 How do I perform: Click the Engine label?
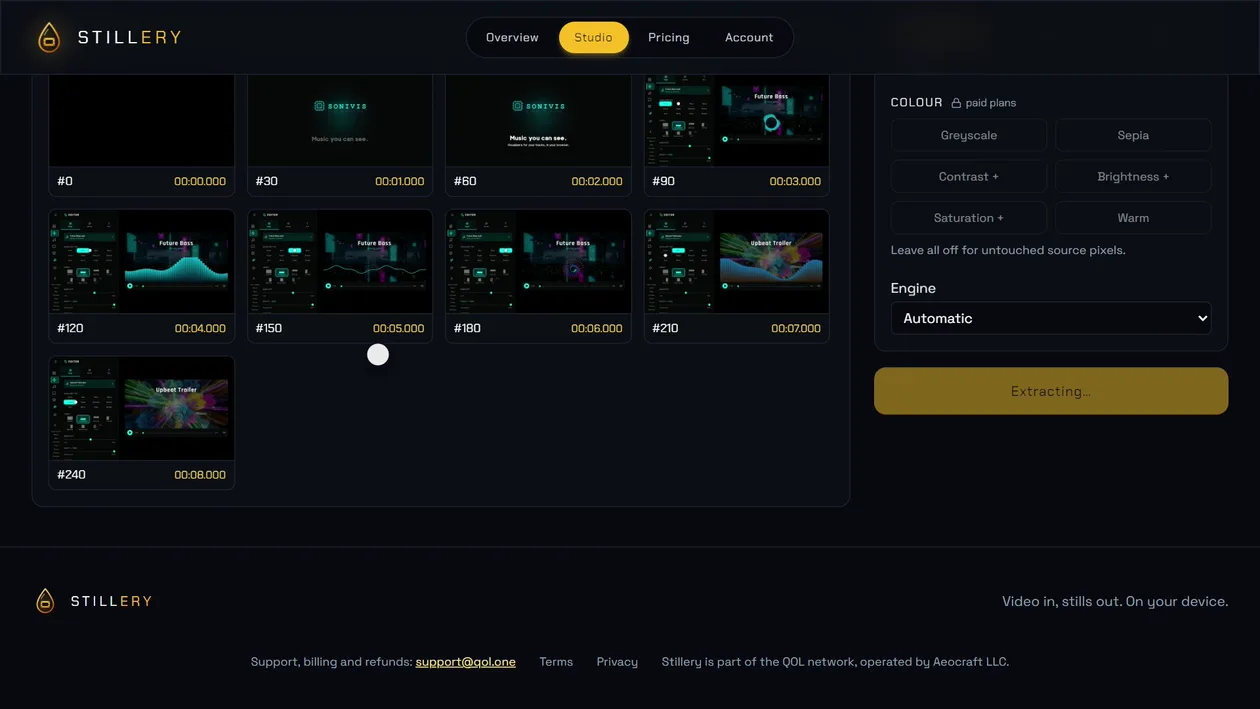913,288
